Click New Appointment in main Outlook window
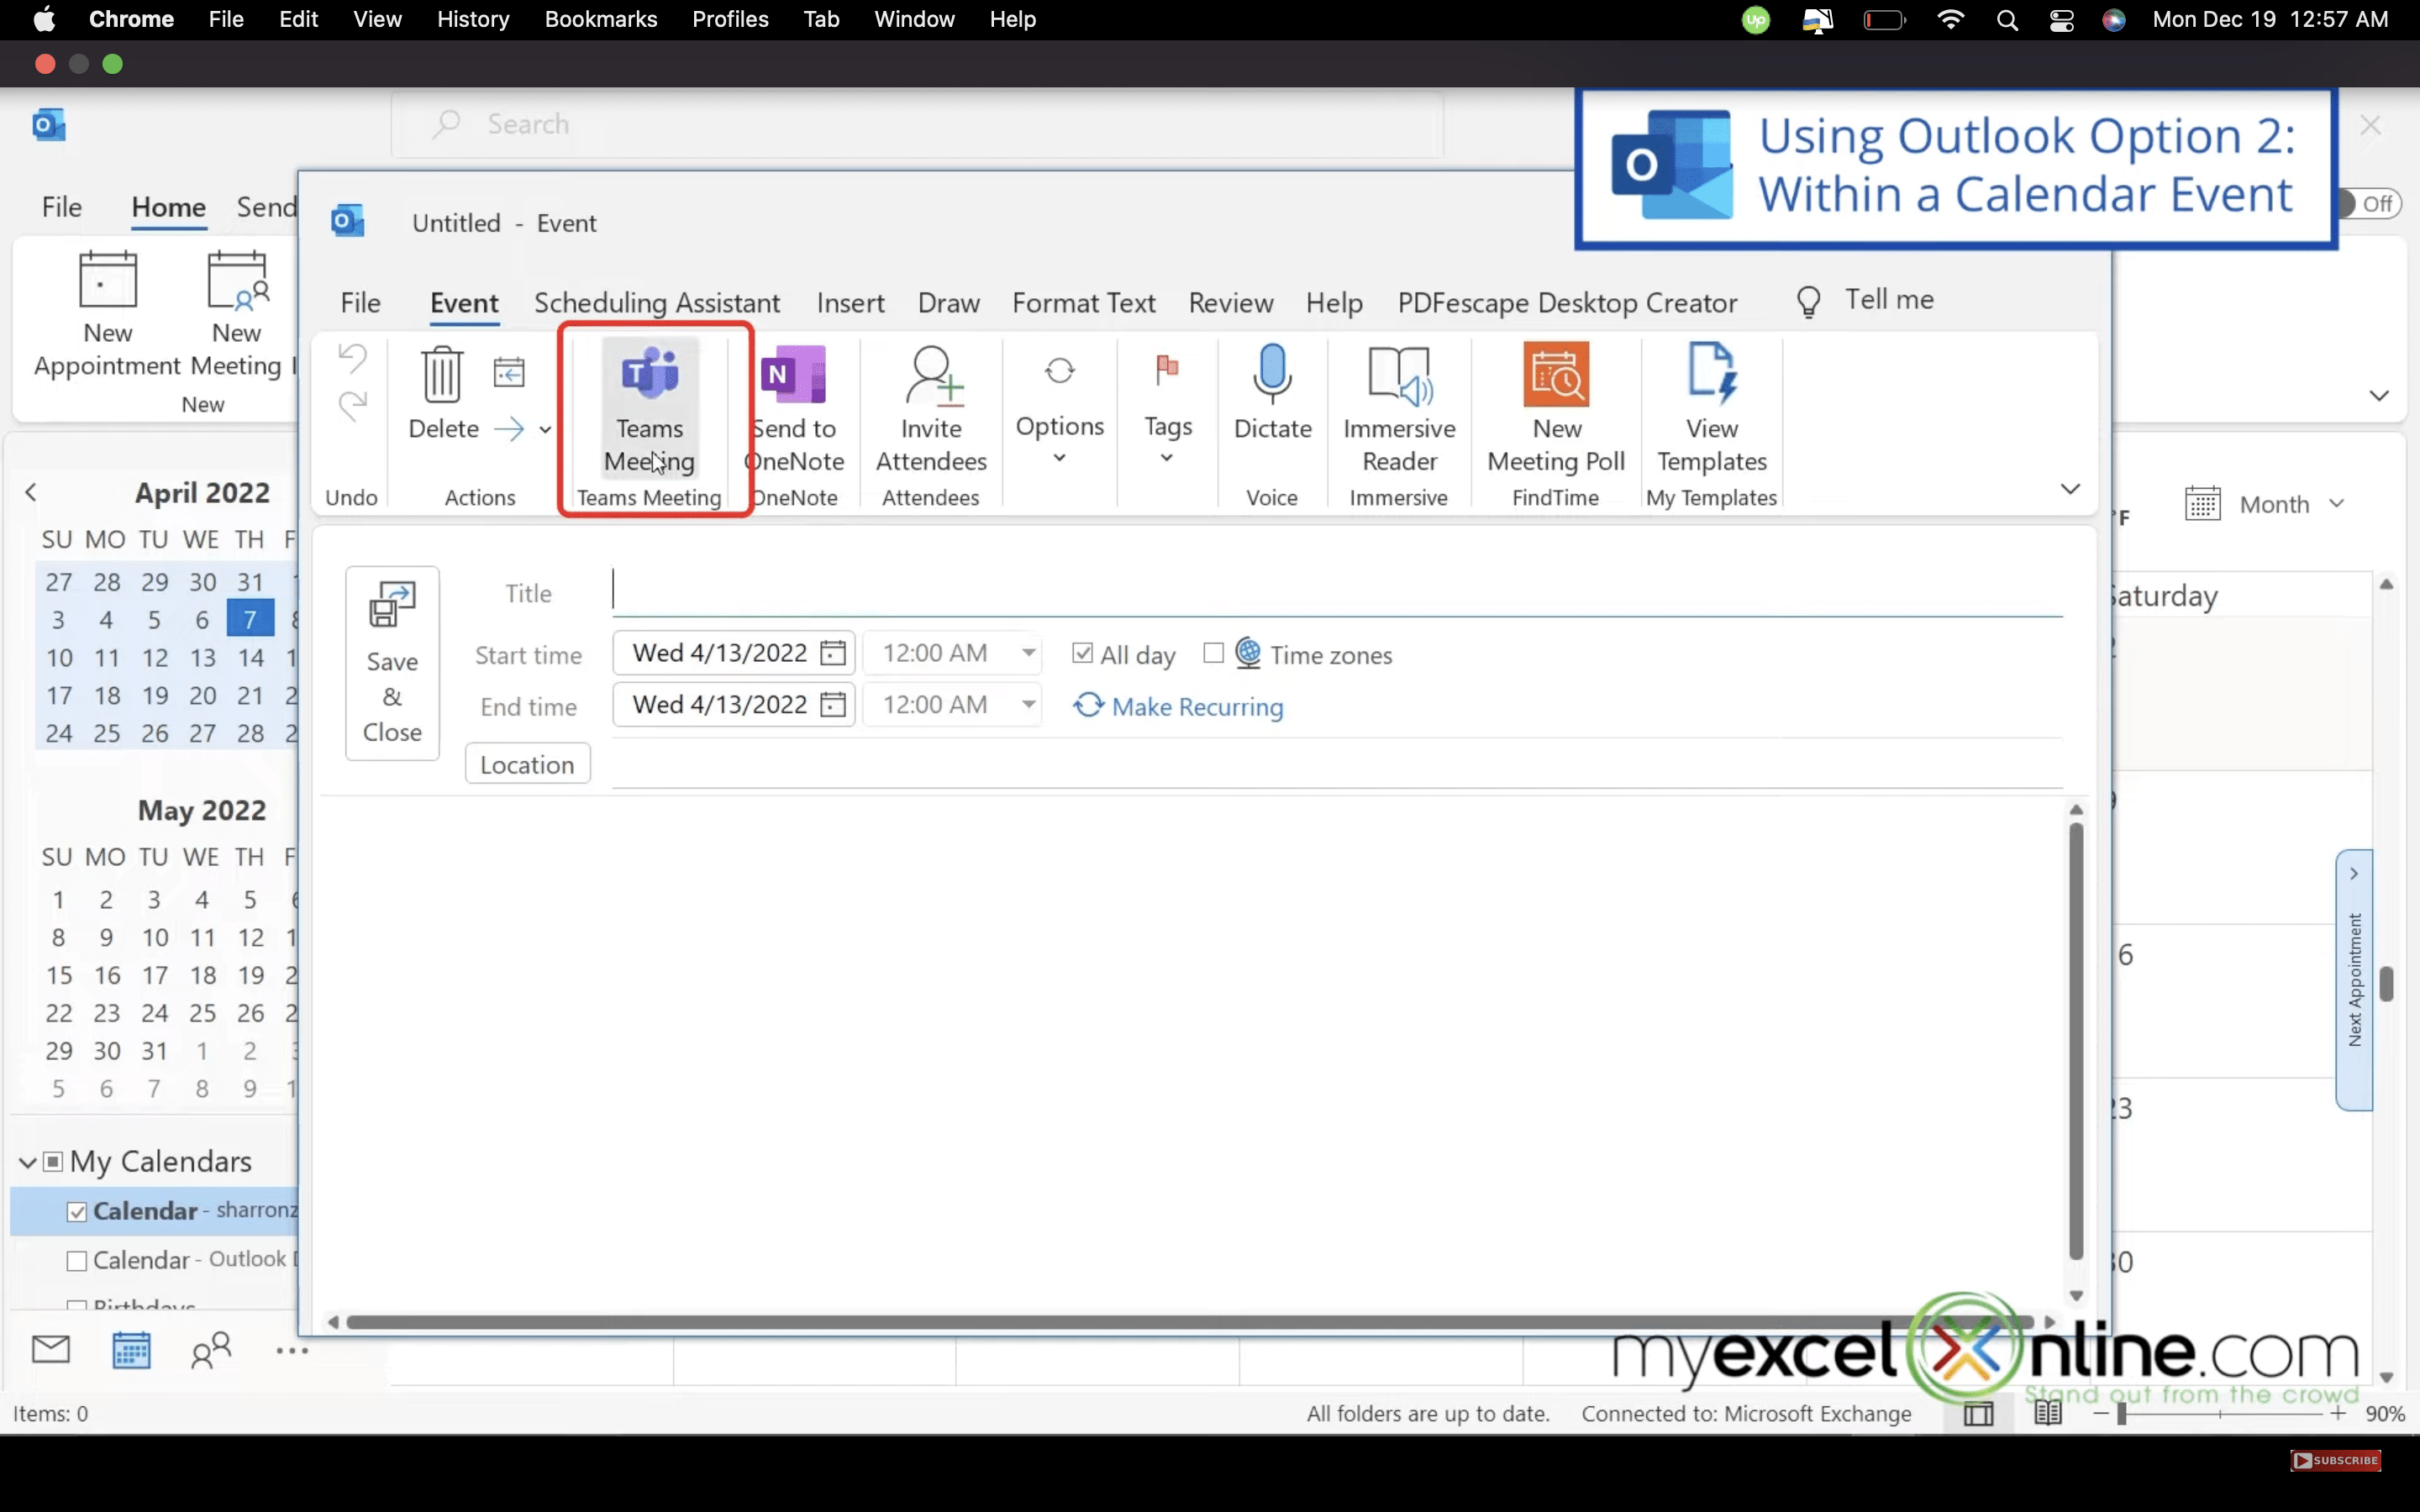The height and width of the screenshot is (1512, 2420). (107, 314)
